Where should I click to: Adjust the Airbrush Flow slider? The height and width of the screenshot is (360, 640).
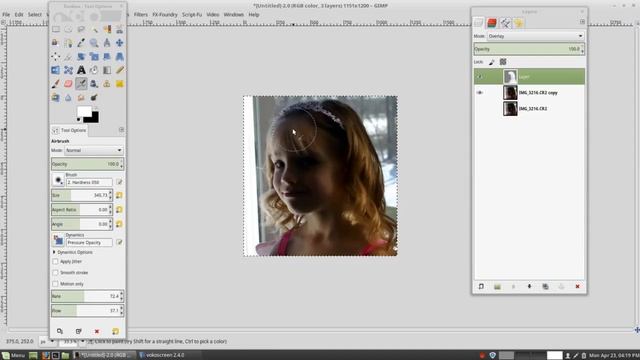click(x=87, y=311)
